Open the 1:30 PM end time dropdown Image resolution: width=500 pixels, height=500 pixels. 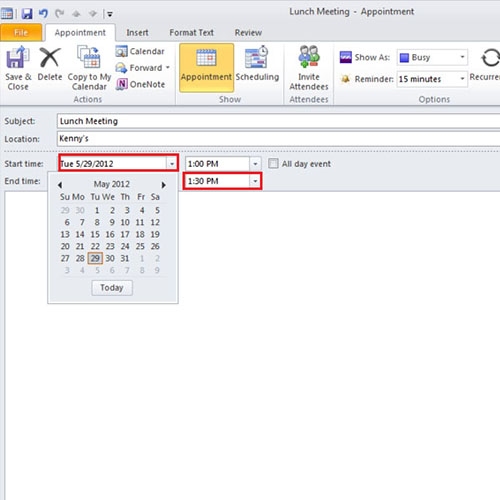255,181
